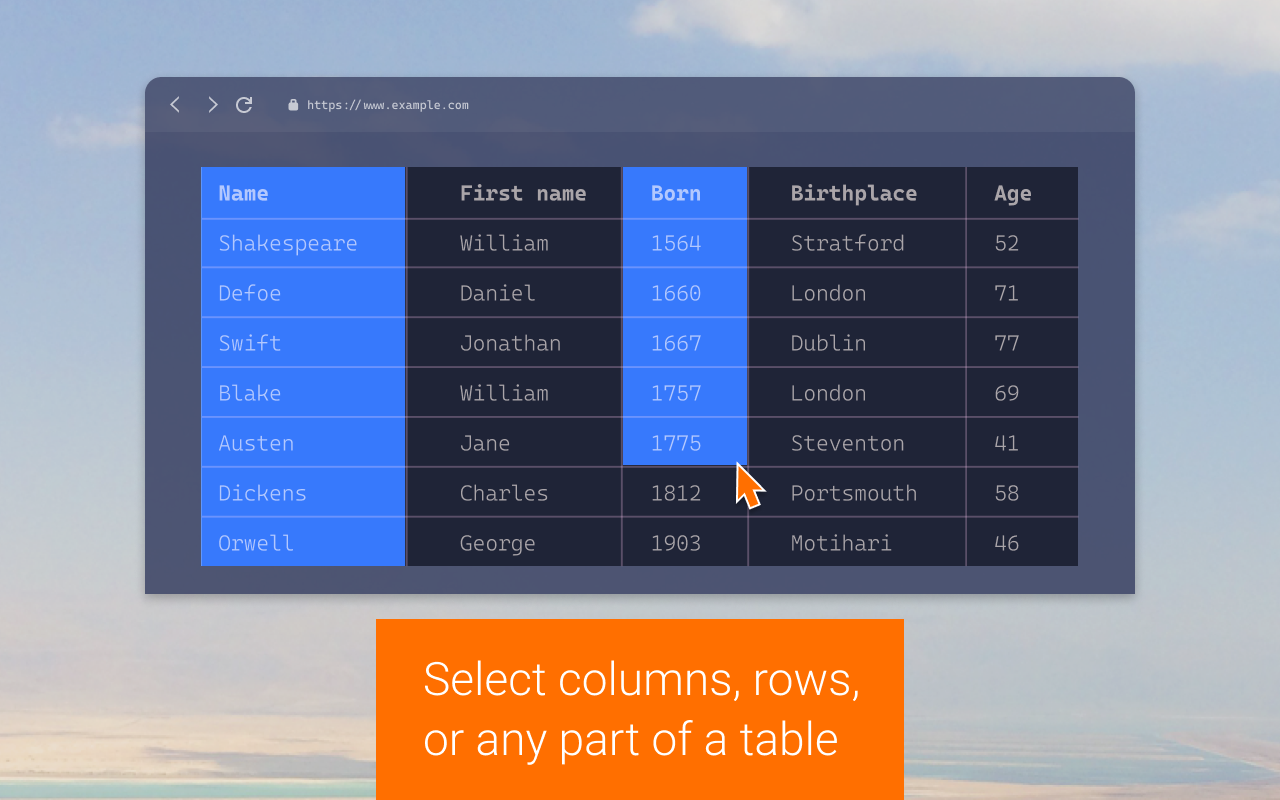Click the 1775 cell in Austen's row

click(x=685, y=443)
